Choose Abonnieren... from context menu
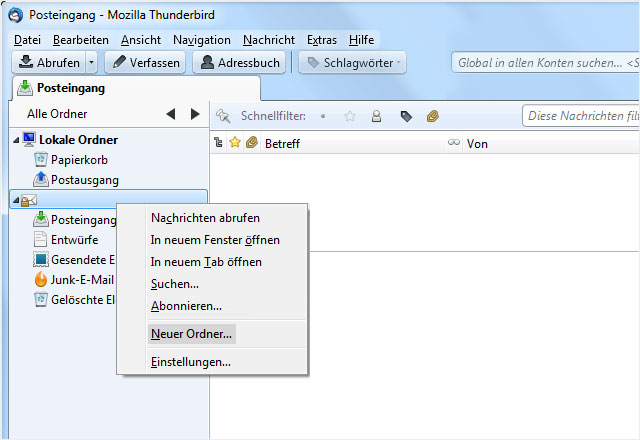Viewport: 640px width, 440px height. pyautogui.click(x=186, y=306)
